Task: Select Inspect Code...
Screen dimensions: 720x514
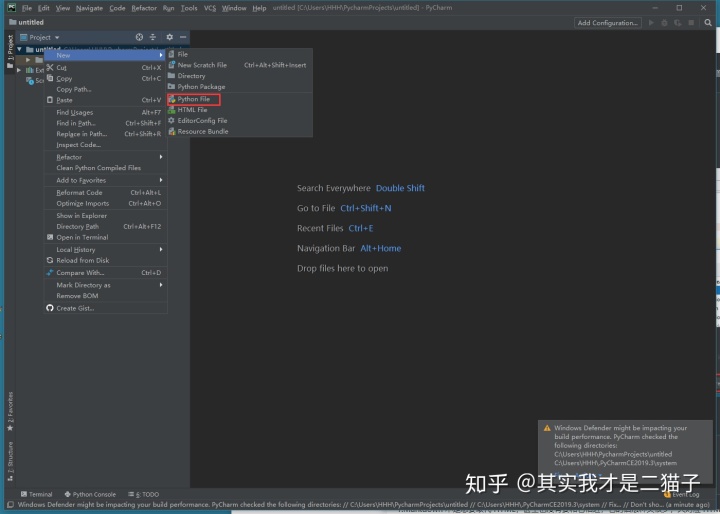Action: tap(105, 145)
